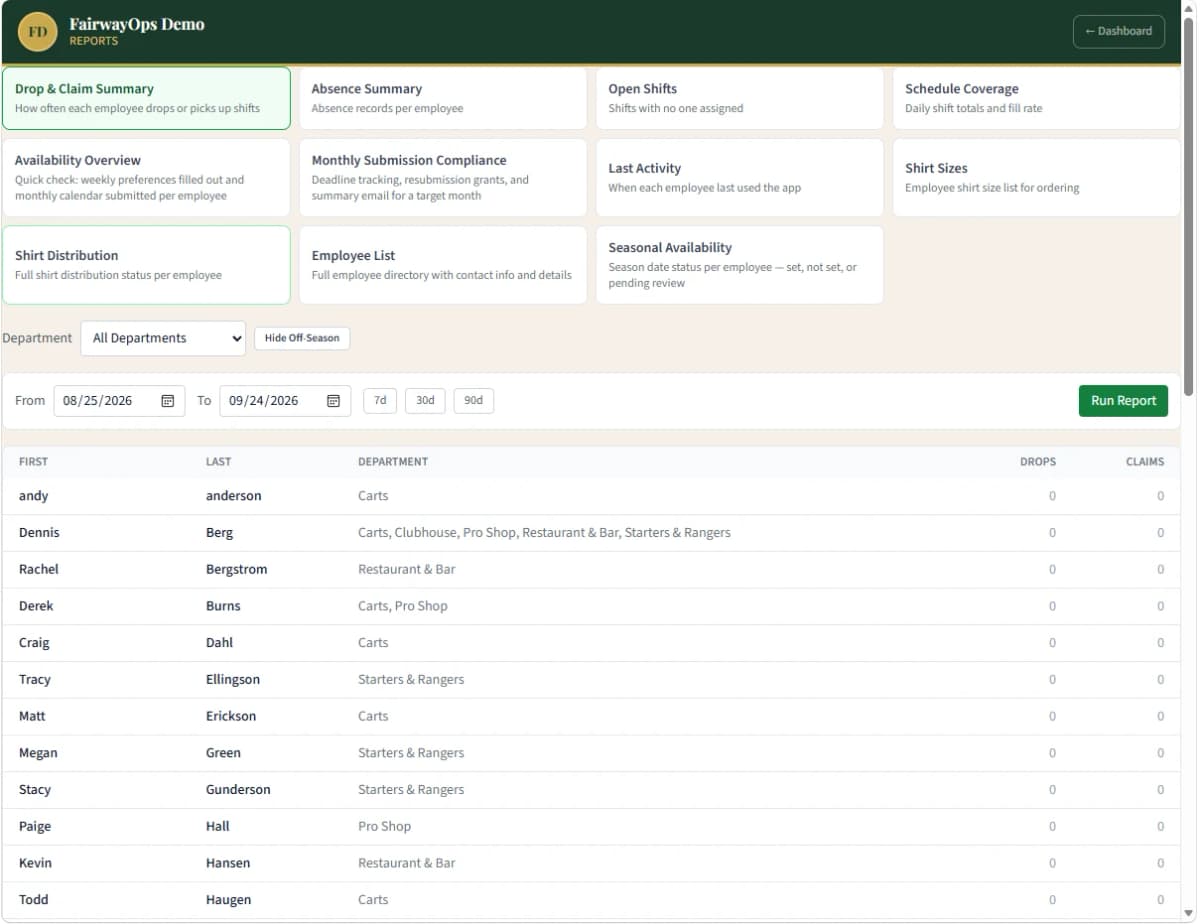This screenshot has height=924, width=1200.
Task: Open the From date calendar picker icon
Action: (x=168, y=401)
